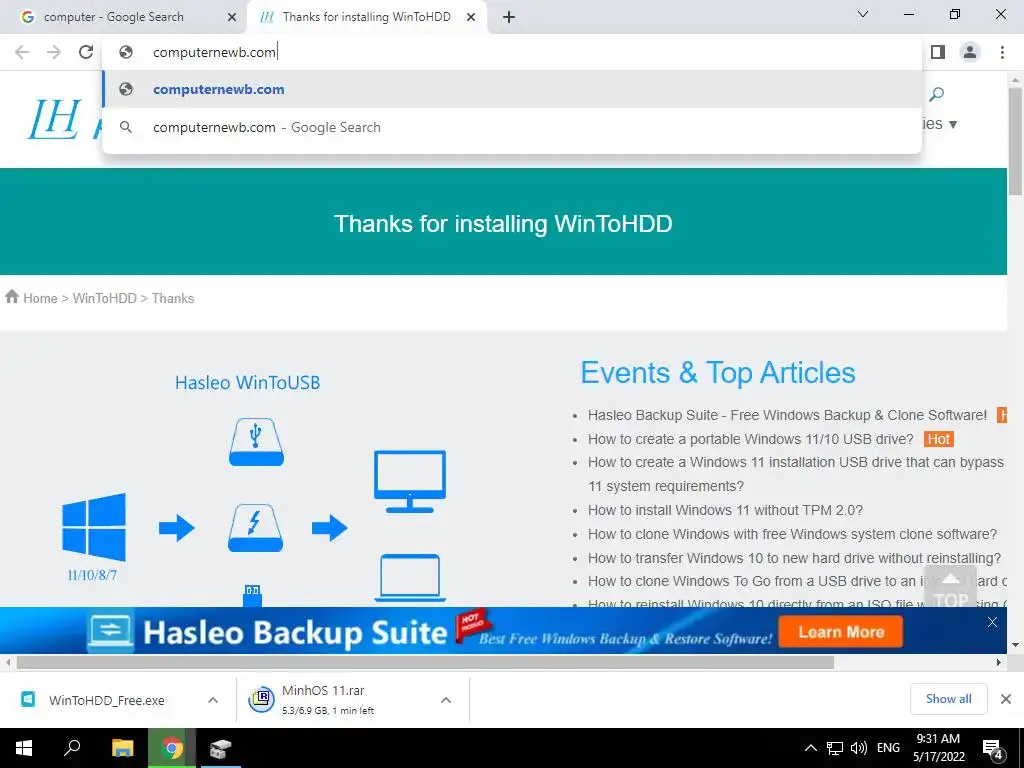Click the TOP scroll-to-top button
Screen dimensions: 1024x768
[950, 588]
